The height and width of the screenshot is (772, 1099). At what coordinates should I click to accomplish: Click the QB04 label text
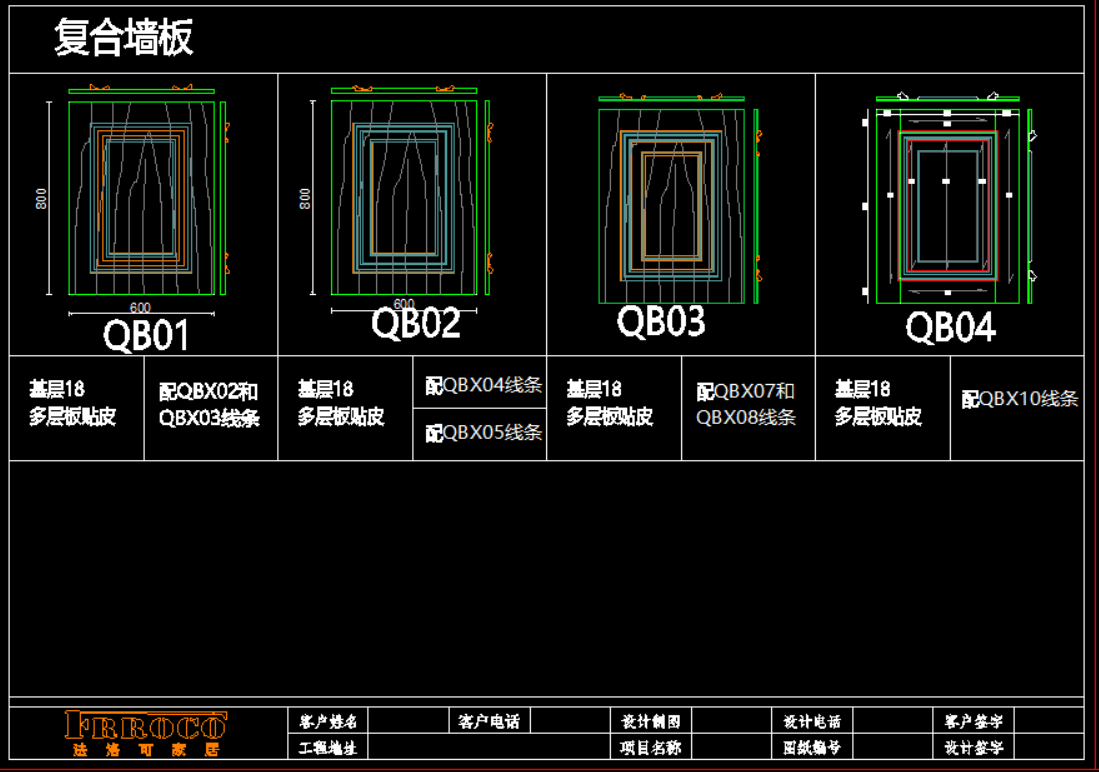[950, 328]
